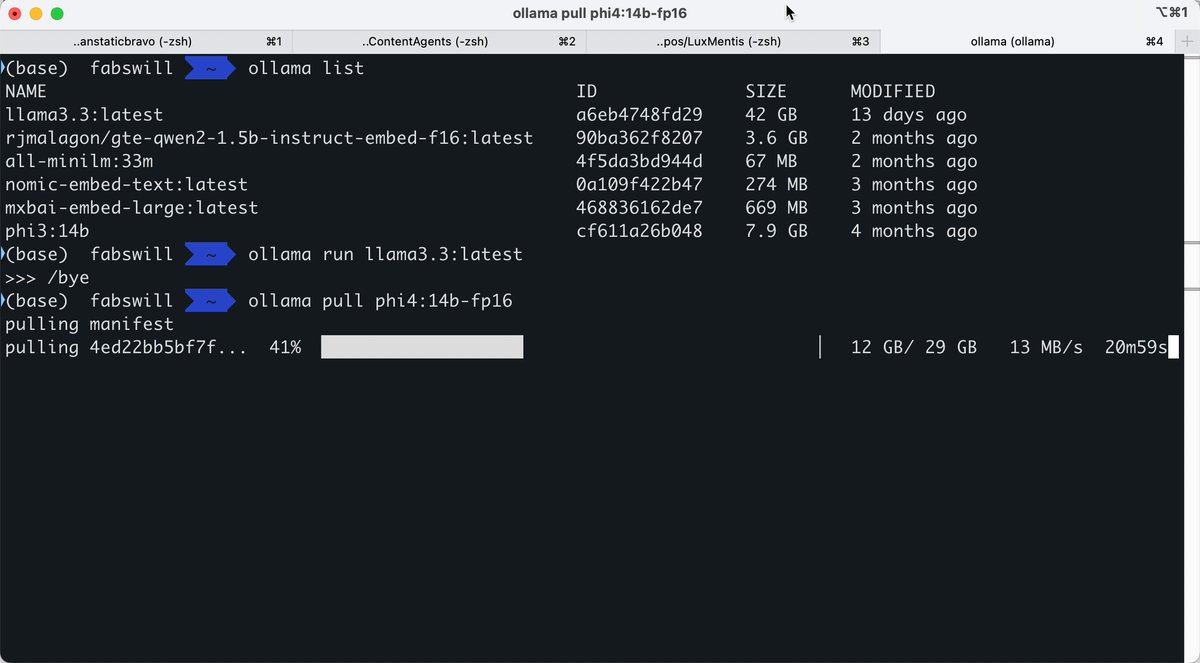The width and height of the screenshot is (1200, 663).
Task: Click the ID 468836162de7
Action: click(640, 208)
